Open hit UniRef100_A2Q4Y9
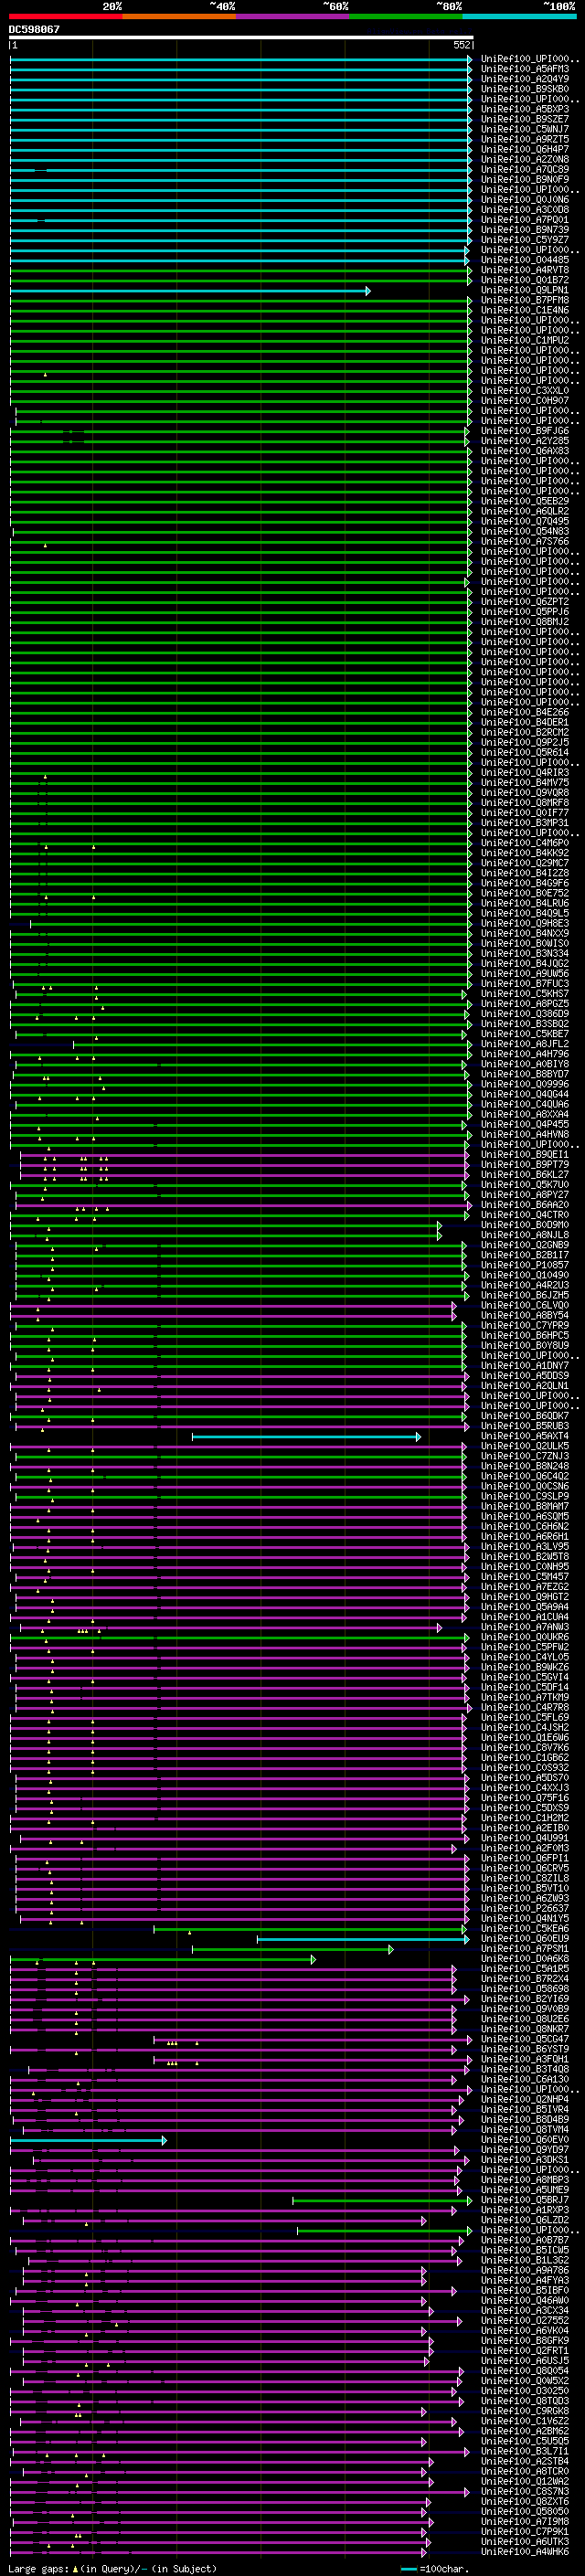The width and height of the screenshot is (585, 2576). click(x=525, y=80)
